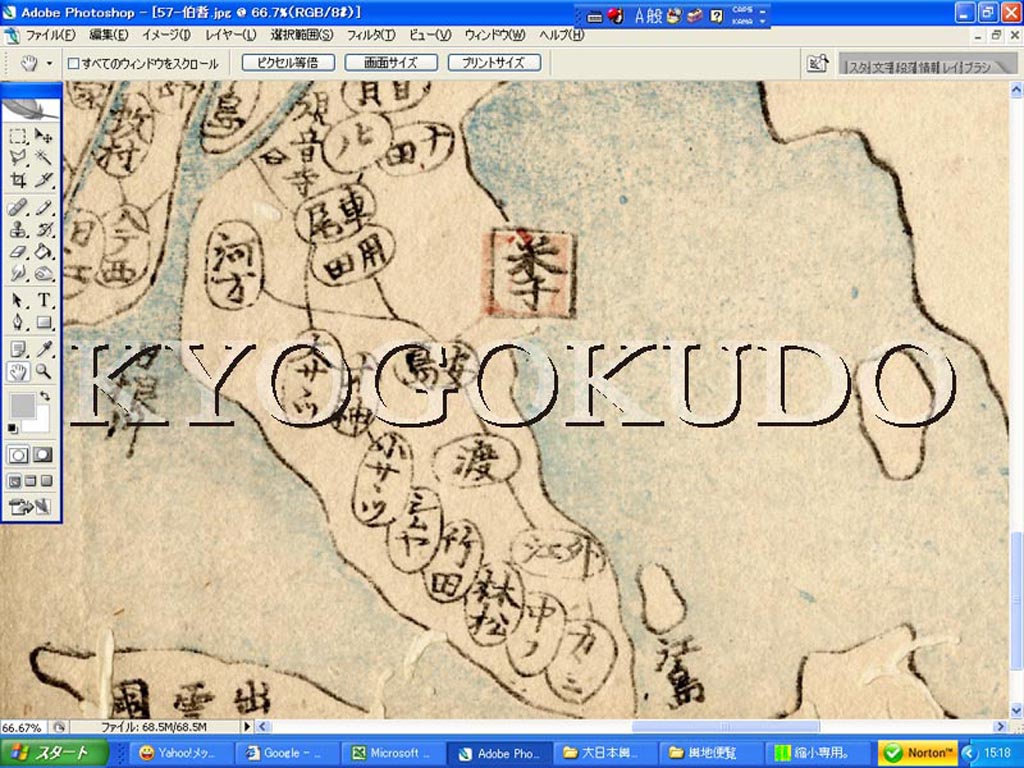Open the 編集(E) menu

coord(108,35)
